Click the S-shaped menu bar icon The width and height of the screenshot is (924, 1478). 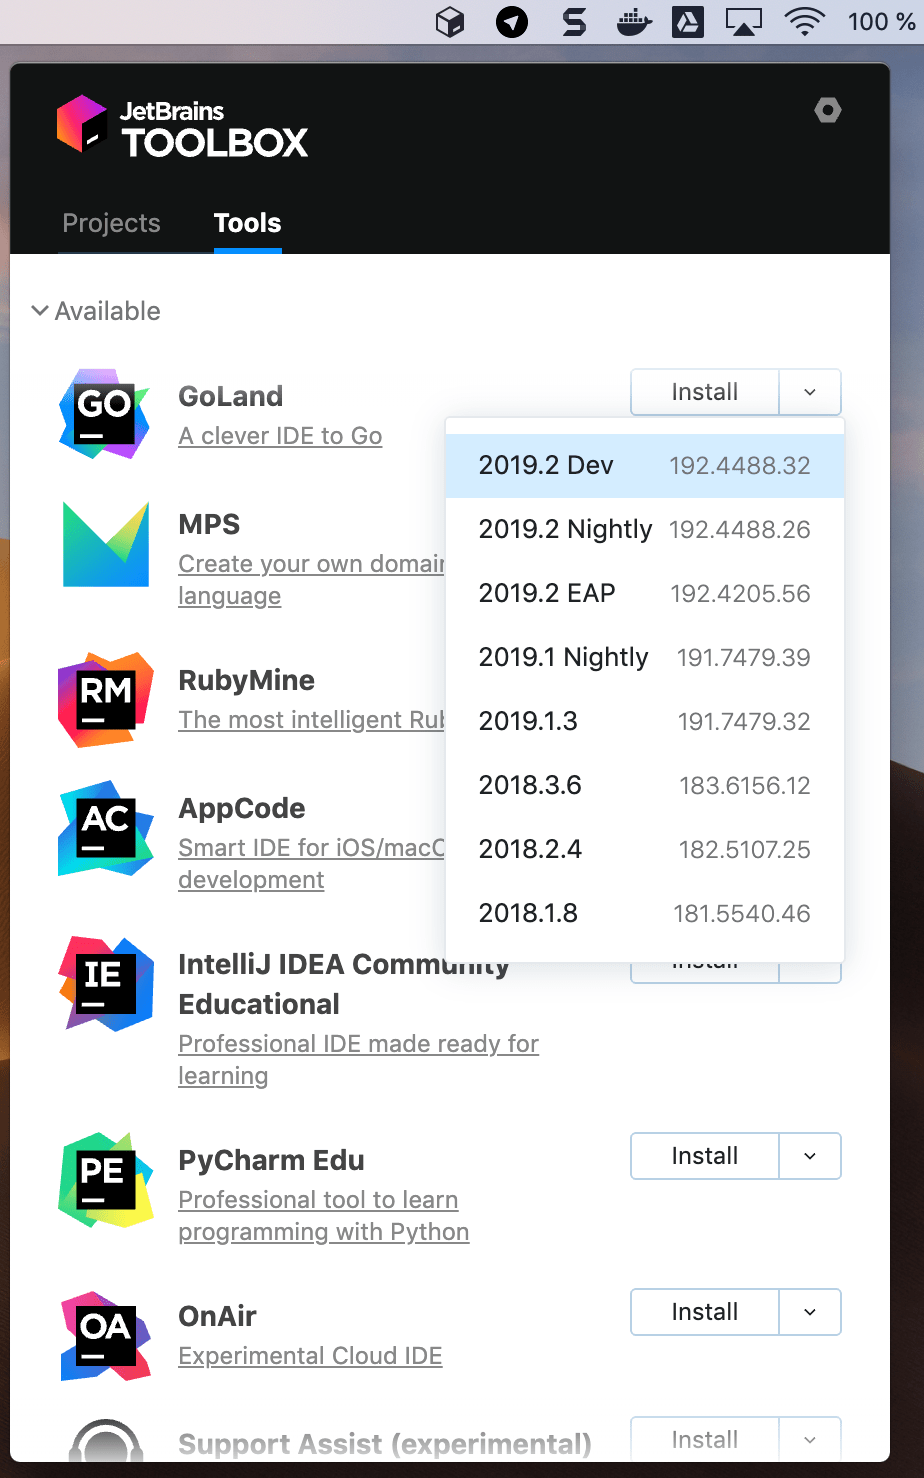[x=573, y=21]
